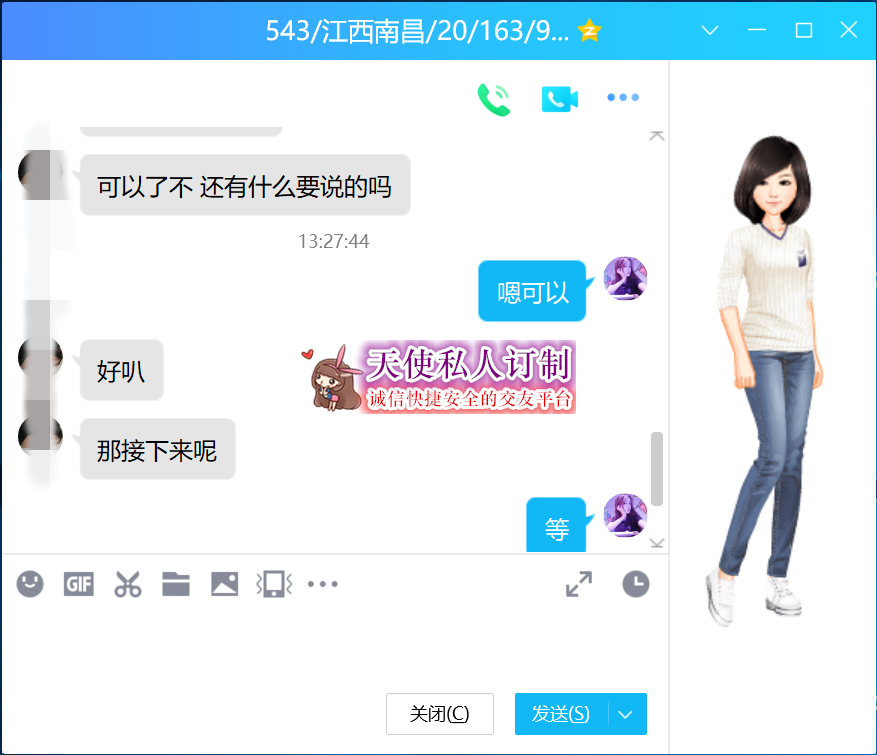The width and height of the screenshot is (877, 755).
Task: Click the Send (发送) button
Action: click(561, 714)
